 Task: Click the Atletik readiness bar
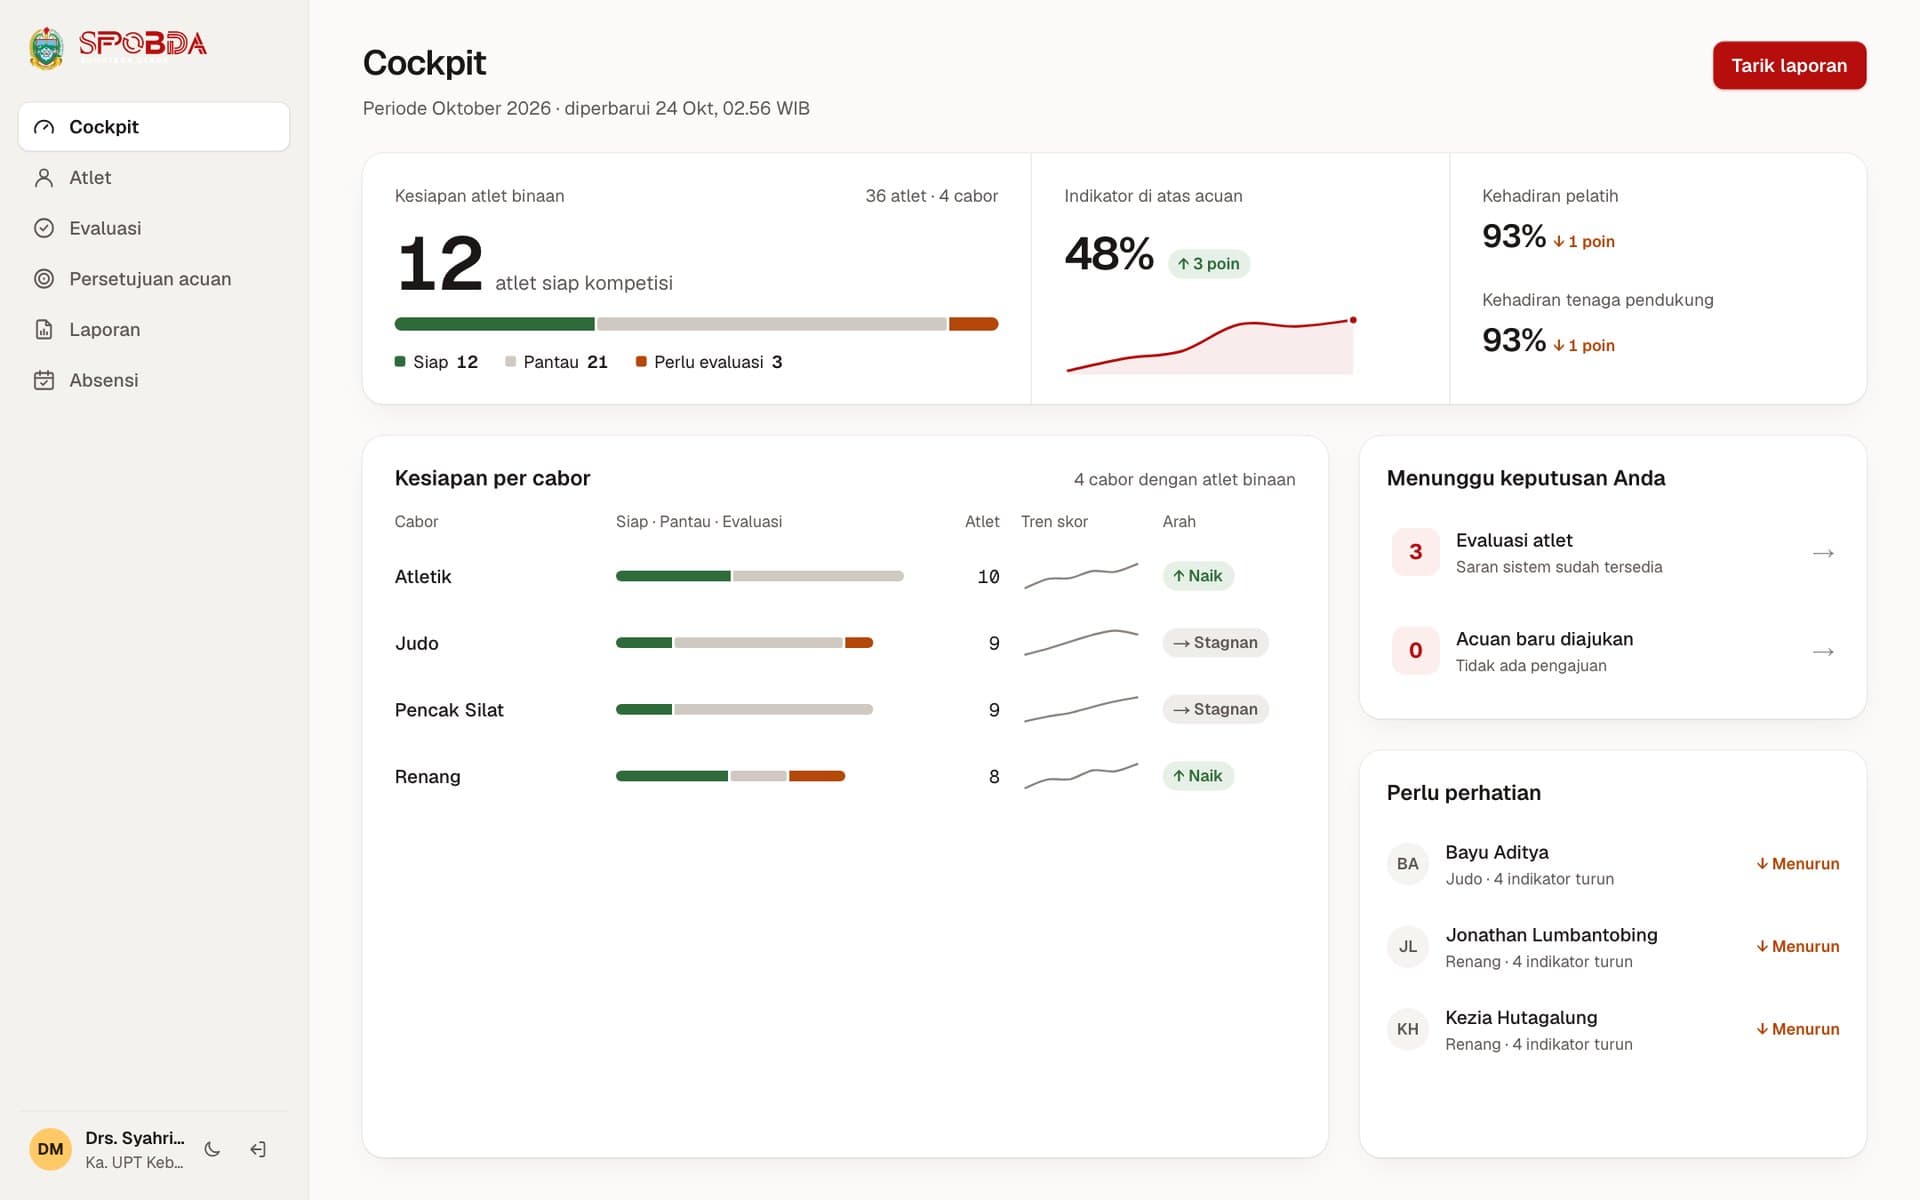(760, 576)
